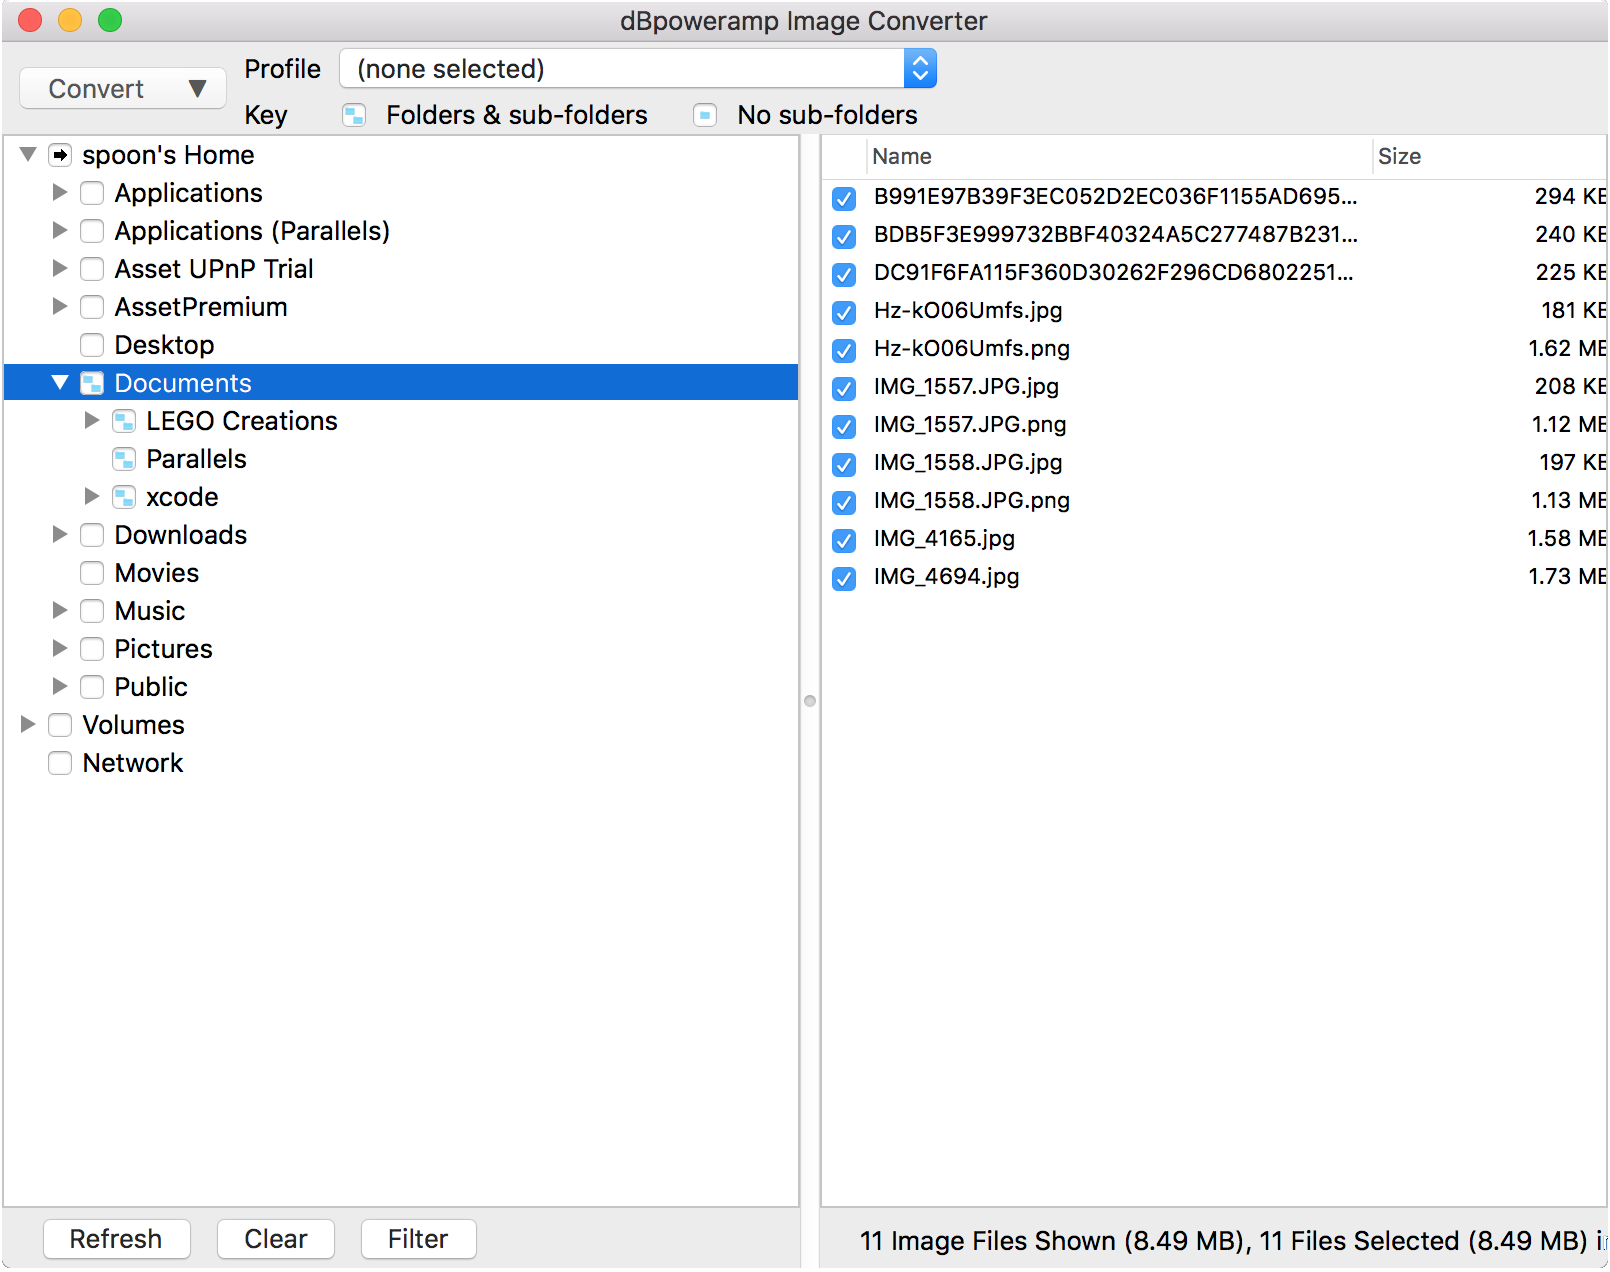
Task: Click the status bar file summary text
Action: pyautogui.click(x=1232, y=1241)
